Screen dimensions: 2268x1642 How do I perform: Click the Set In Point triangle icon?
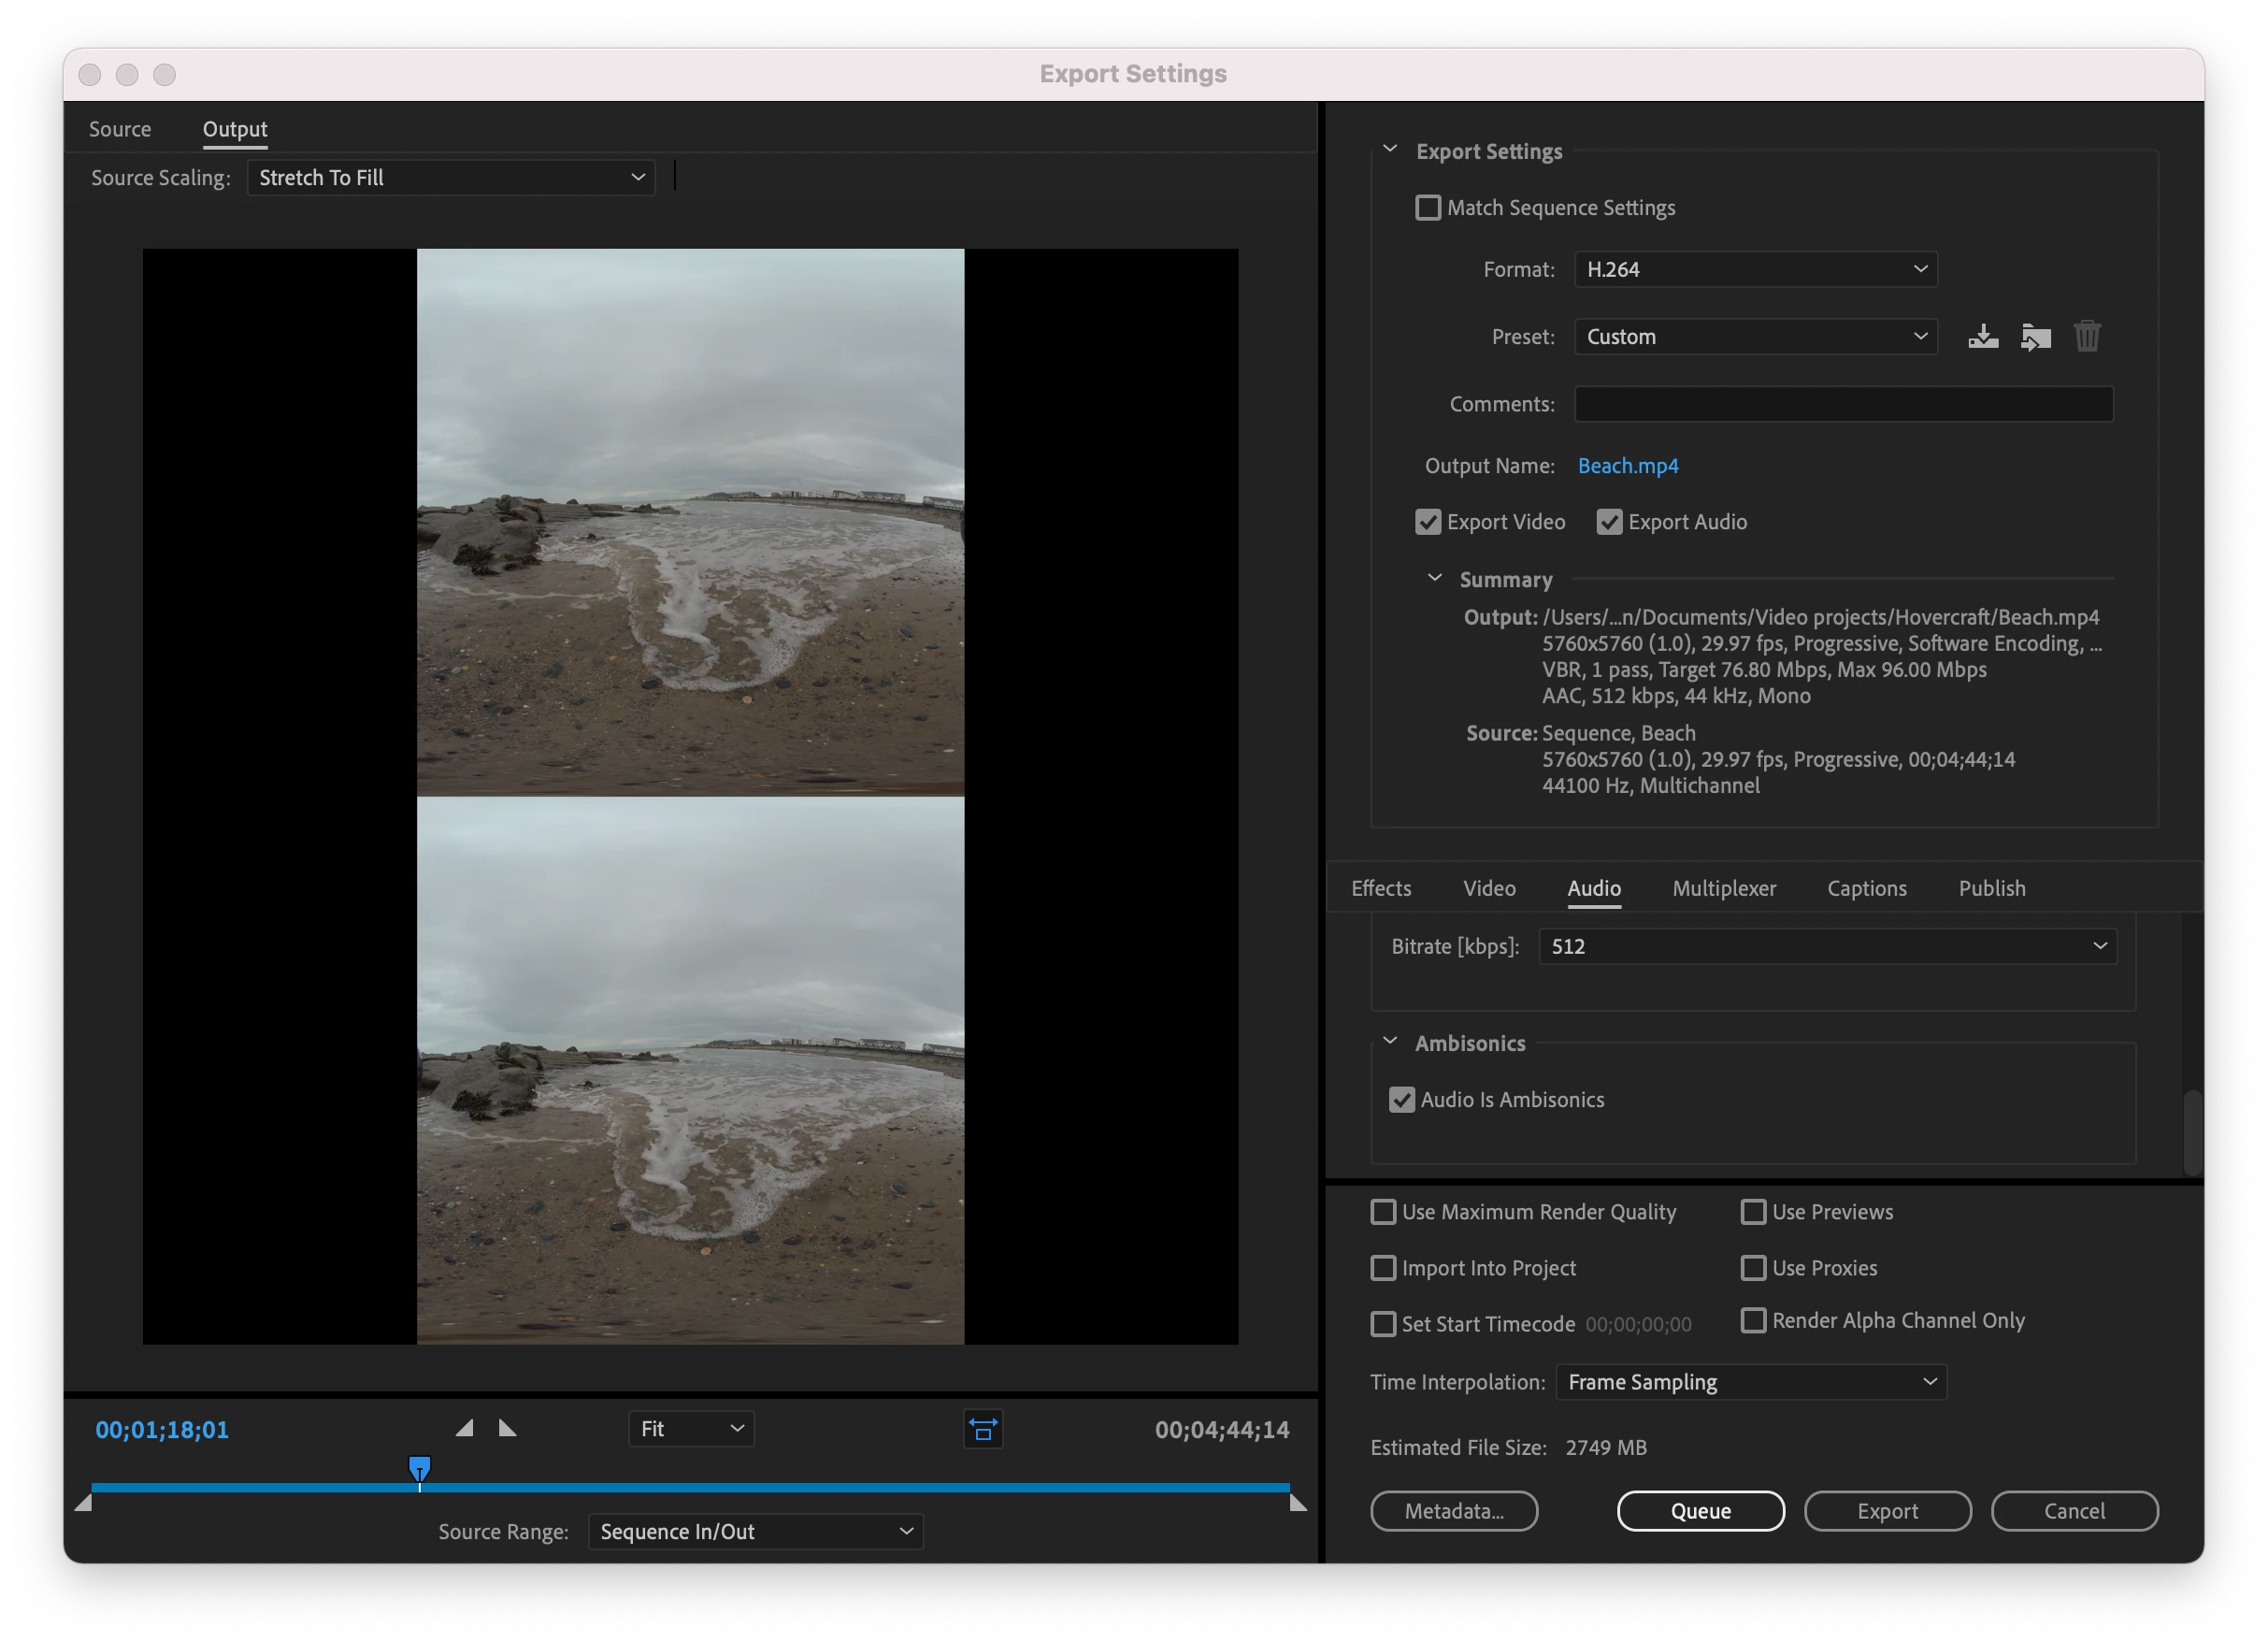tap(465, 1428)
